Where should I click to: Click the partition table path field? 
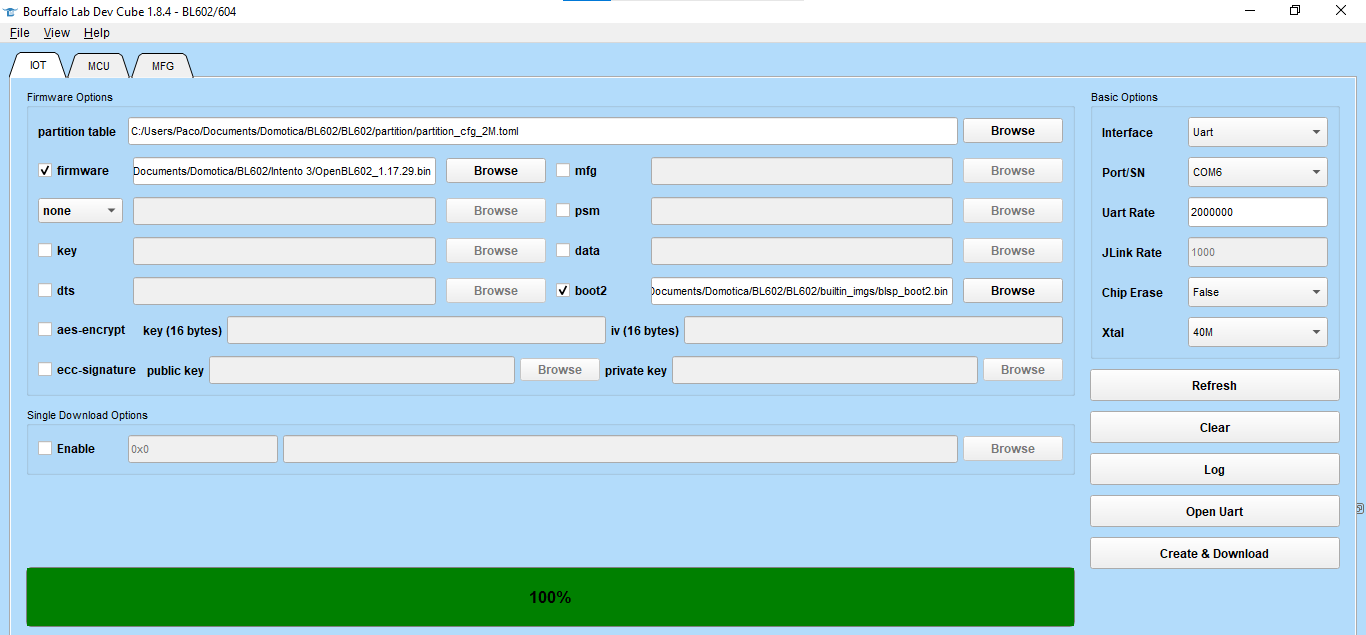[x=543, y=131]
